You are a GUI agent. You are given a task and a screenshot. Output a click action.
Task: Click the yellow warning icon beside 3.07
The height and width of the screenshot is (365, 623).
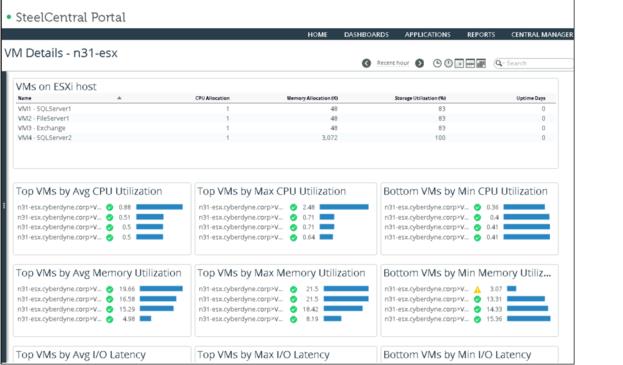[478, 290]
